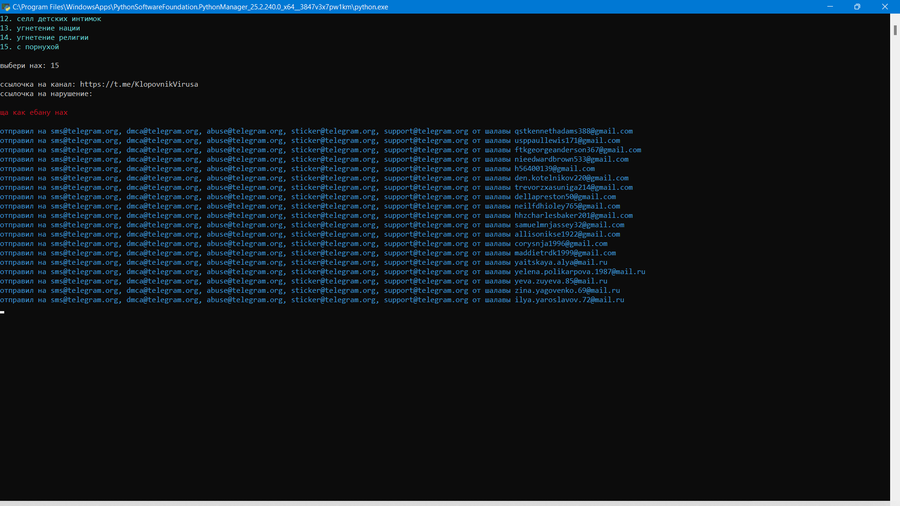900x506 pixels.
Task: Close the python.exe console window
Action: tap(885, 7)
